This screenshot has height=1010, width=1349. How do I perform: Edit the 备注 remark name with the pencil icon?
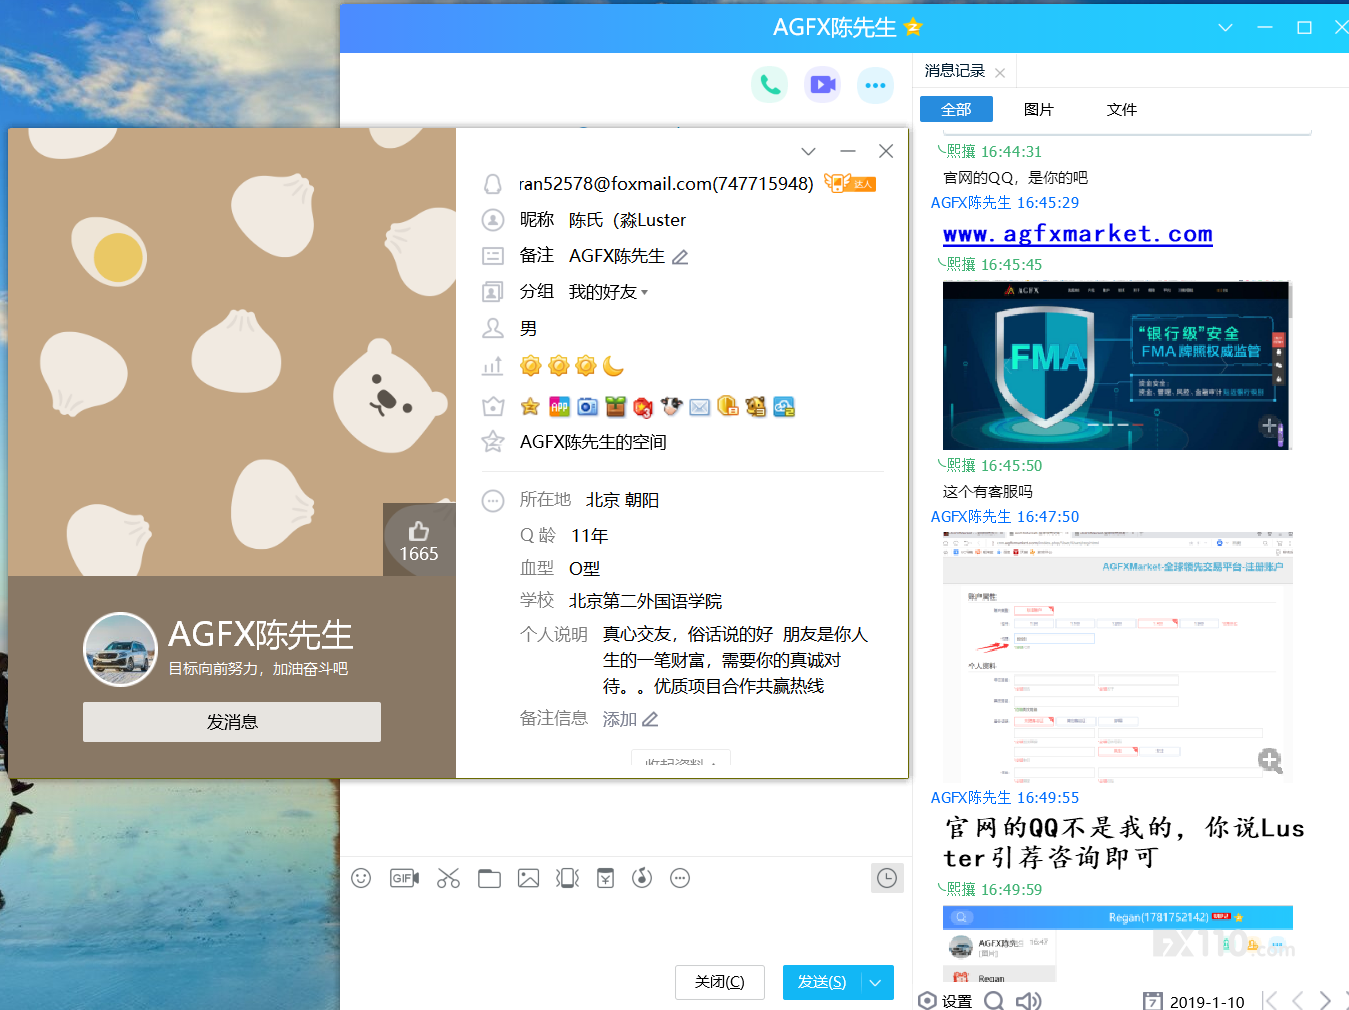click(680, 257)
